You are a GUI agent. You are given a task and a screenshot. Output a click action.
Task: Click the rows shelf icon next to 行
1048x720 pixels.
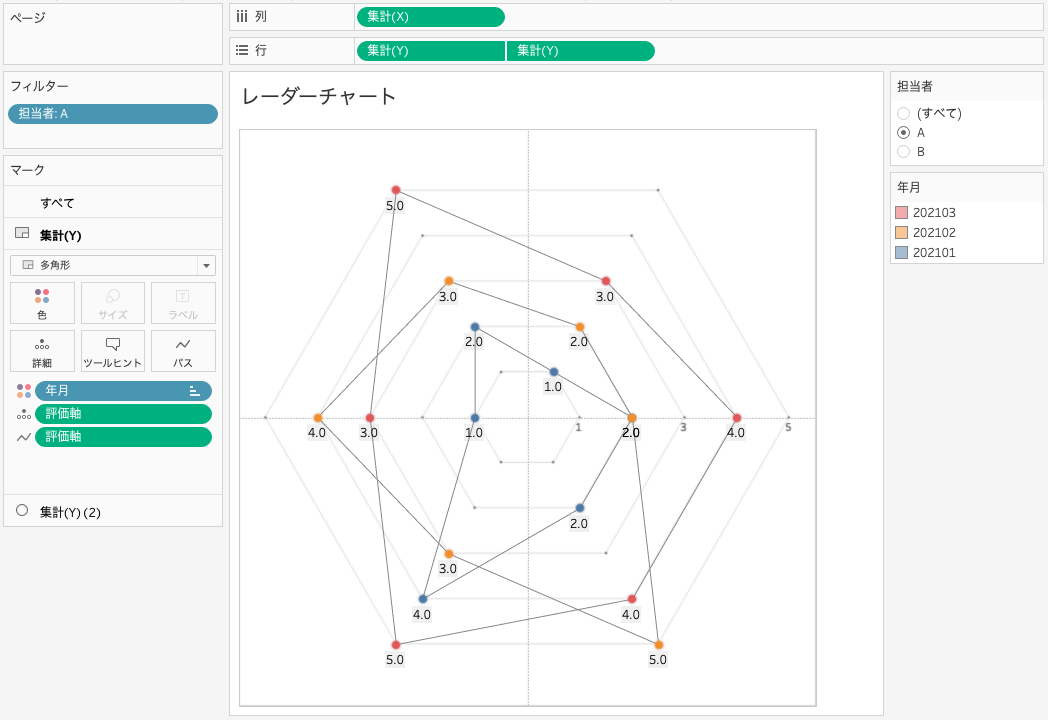242,50
